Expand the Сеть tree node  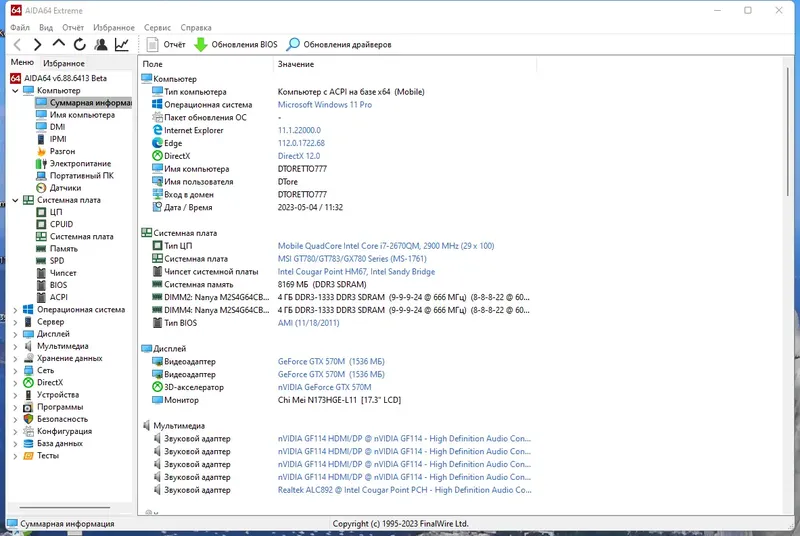15,371
